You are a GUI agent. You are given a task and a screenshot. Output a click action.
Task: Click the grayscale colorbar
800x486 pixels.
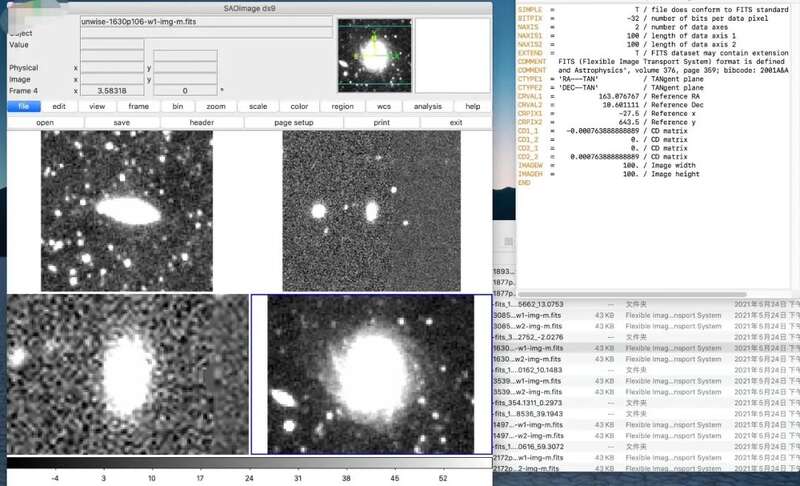(x=246, y=463)
